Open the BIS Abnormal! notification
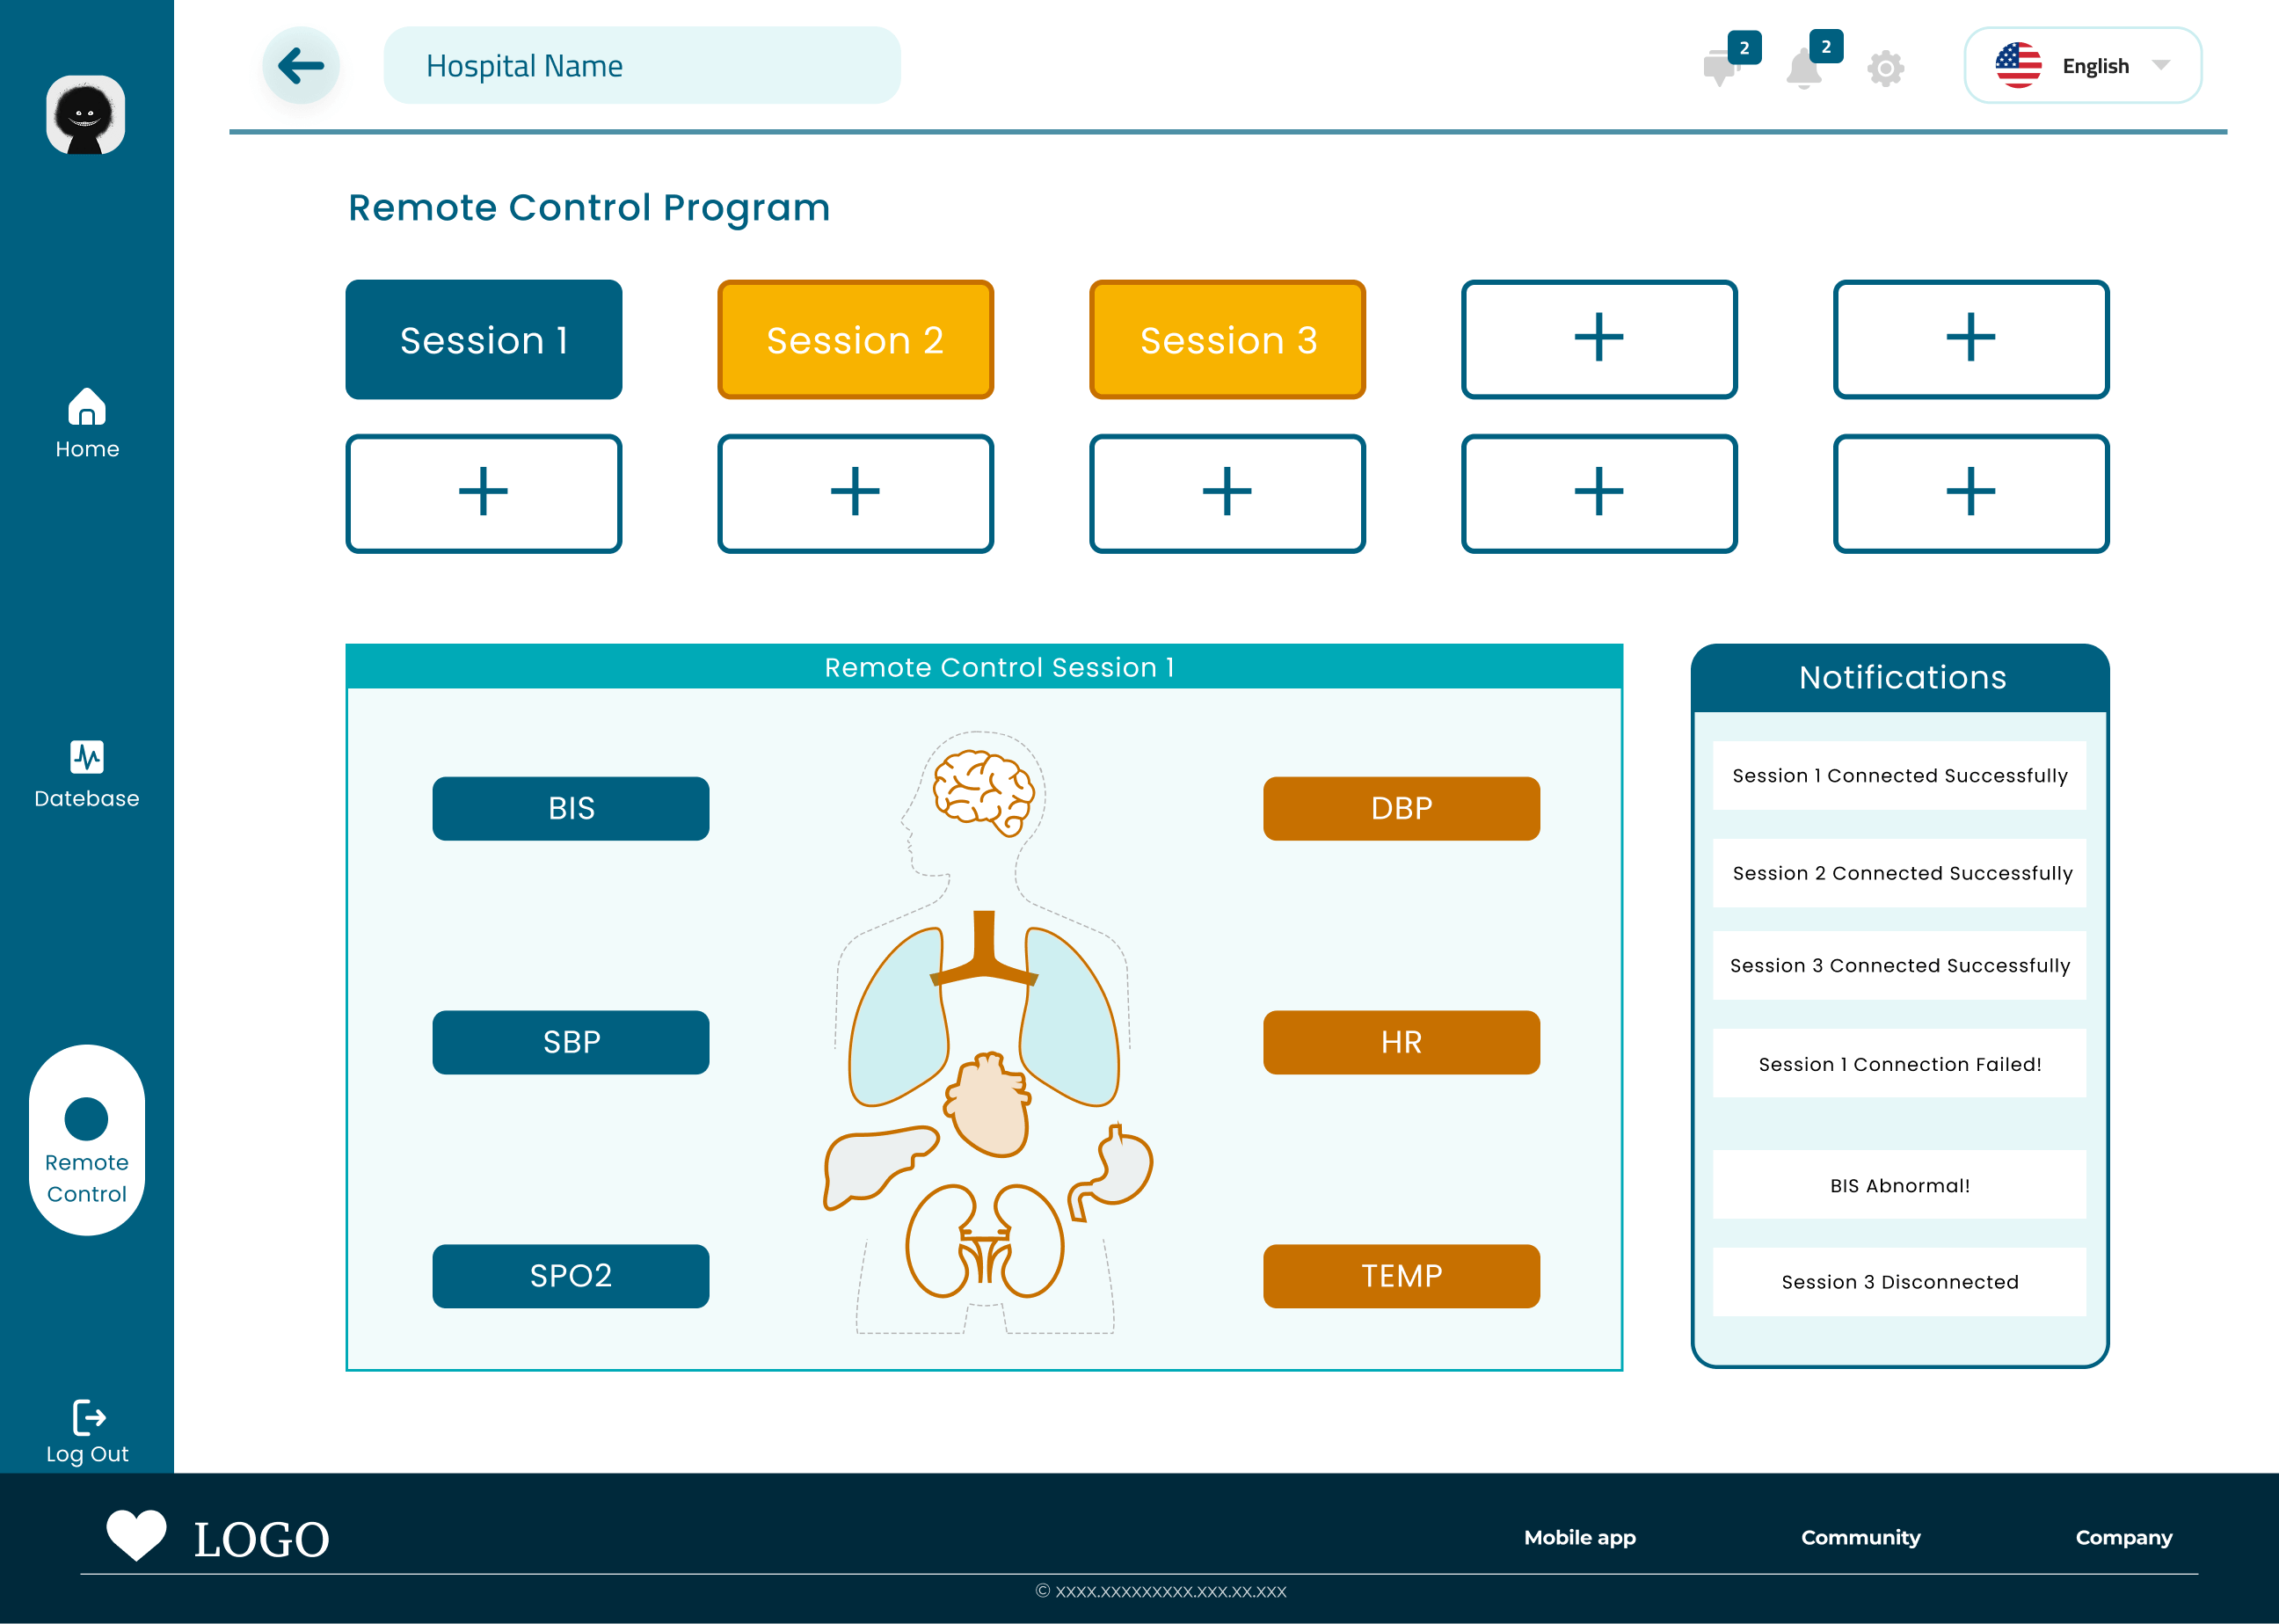 pos(1899,1185)
